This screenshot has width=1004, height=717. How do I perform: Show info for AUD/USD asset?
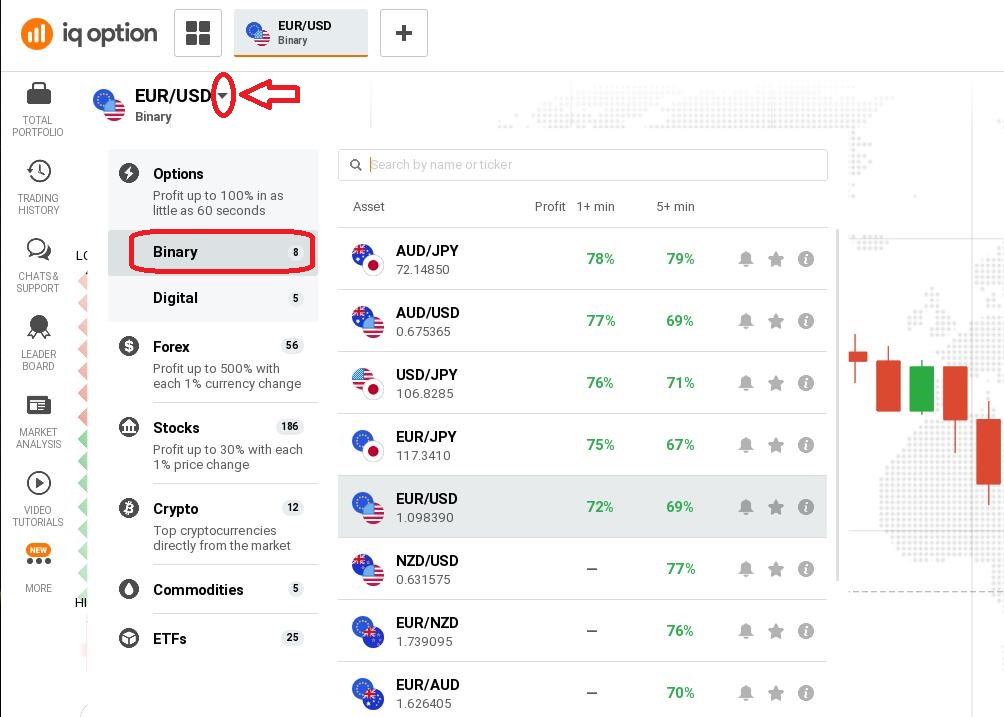click(x=806, y=321)
